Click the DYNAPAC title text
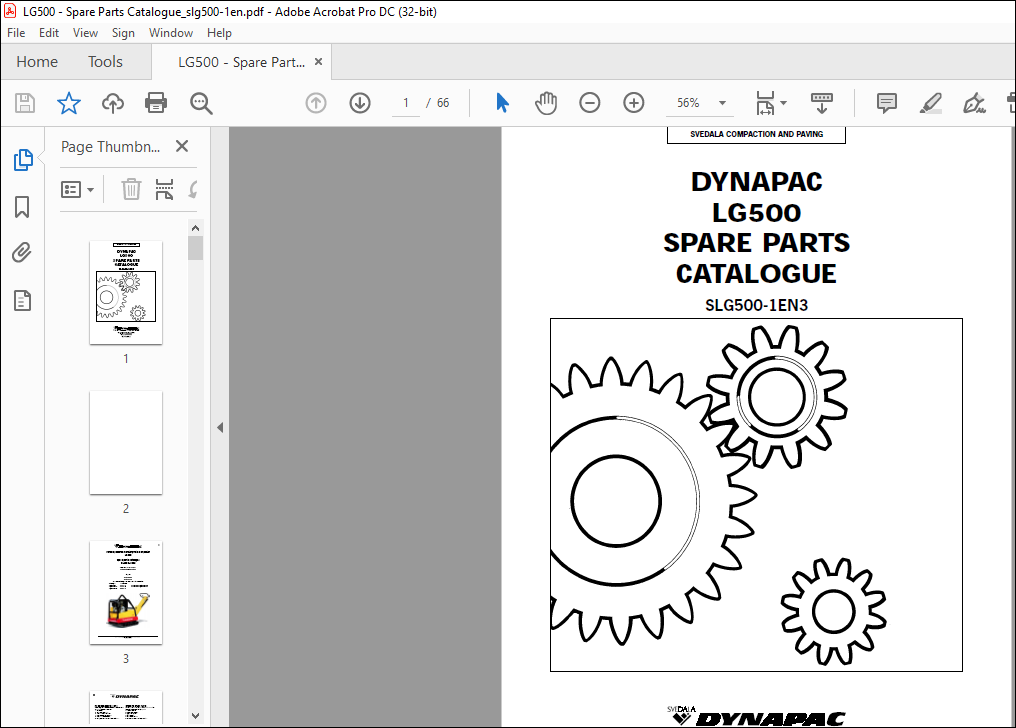Viewport: 1016px width, 728px height. pyautogui.click(x=756, y=182)
